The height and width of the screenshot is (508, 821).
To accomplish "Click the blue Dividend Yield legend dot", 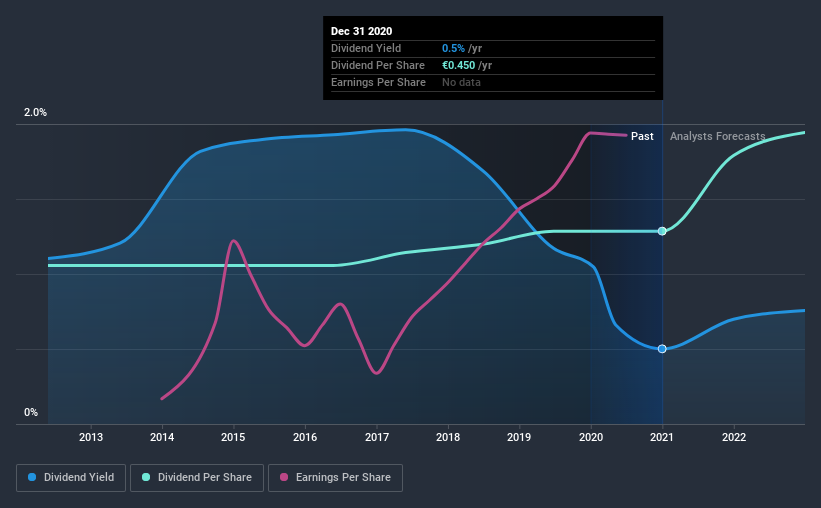I will point(32,477).
